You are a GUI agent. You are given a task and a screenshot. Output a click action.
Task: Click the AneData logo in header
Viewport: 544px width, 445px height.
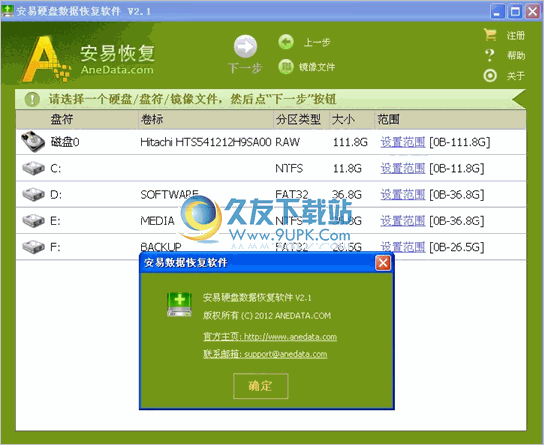point(88,58)
